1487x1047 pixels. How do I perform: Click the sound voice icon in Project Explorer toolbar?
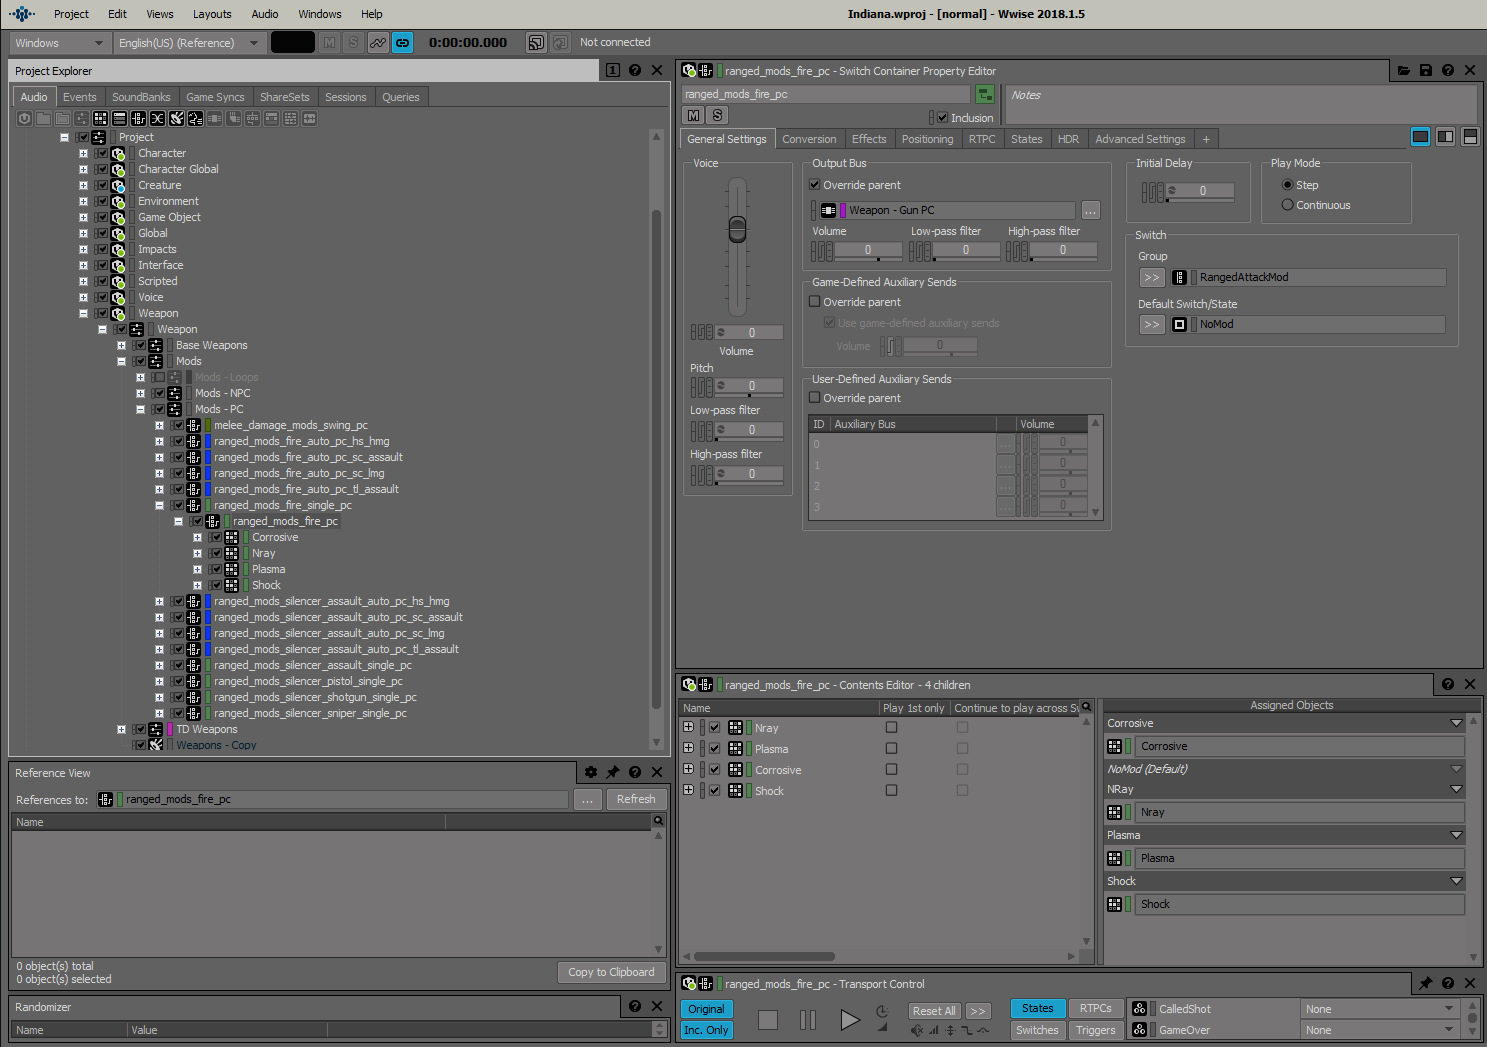(x=195, y=119)
